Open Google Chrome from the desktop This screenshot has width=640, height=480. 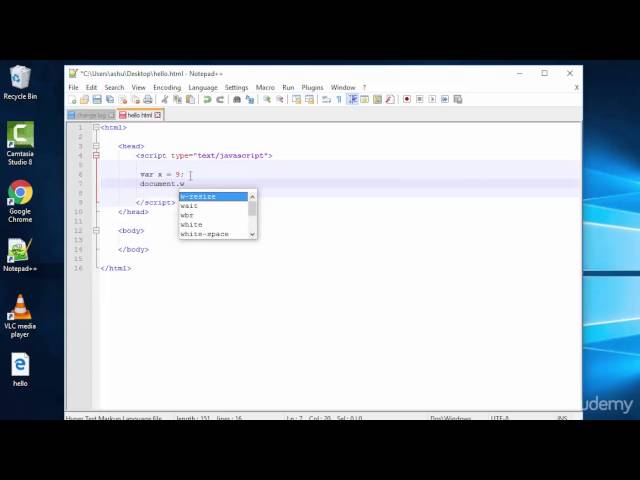20,197
